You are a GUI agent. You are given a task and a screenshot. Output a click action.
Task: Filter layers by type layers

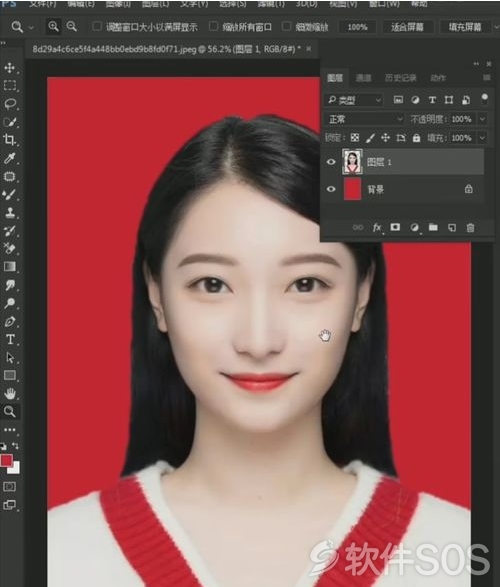(432, 100)
